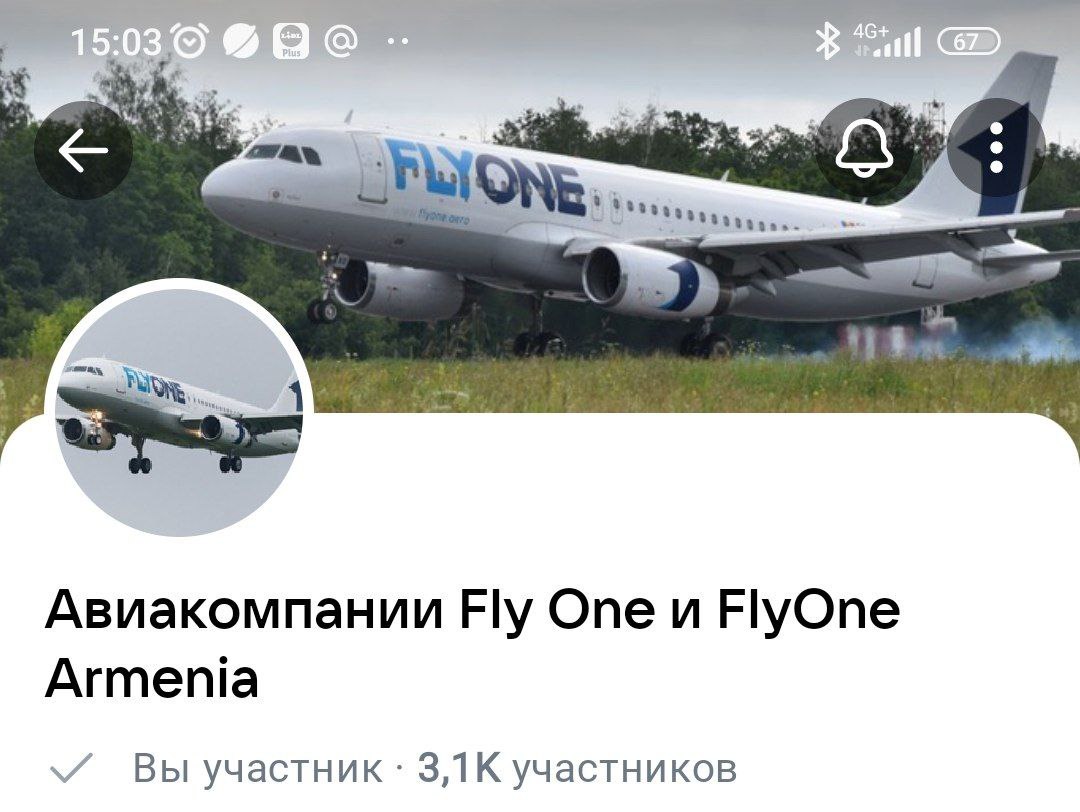Tap the 'Armenia' line of the group name
This screenshot has height=812, width=1080.
152,678
